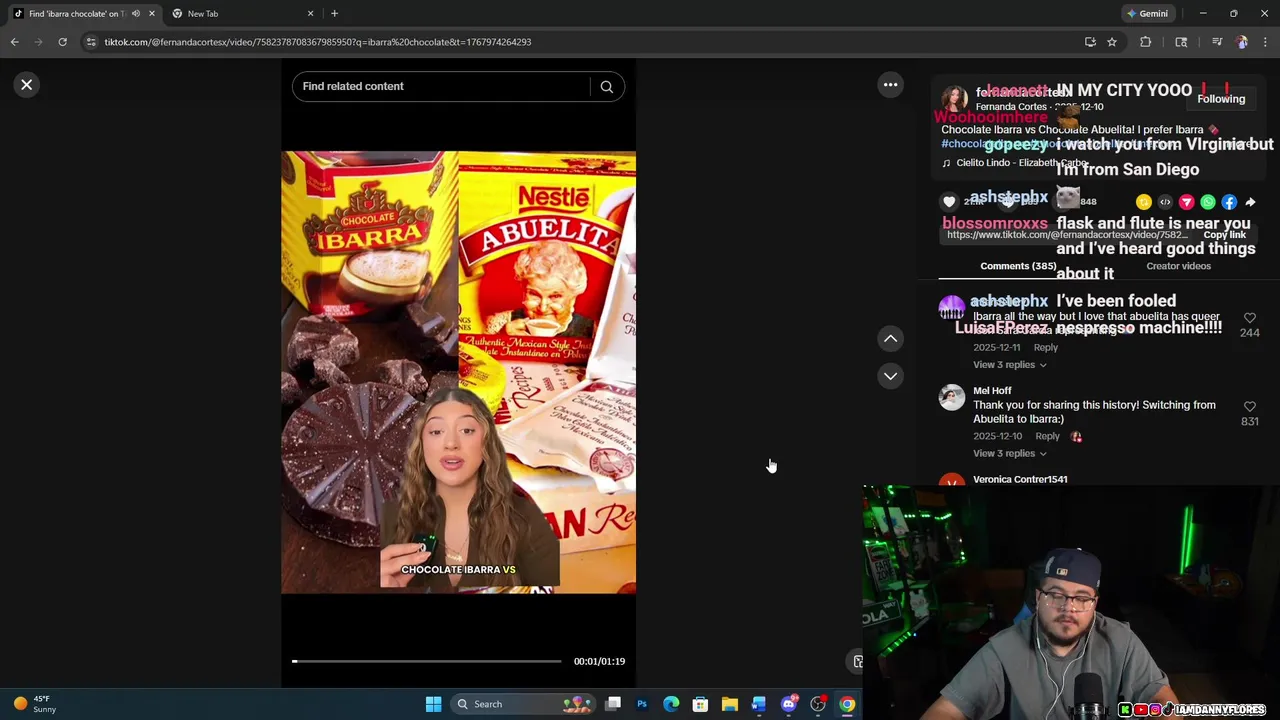Send to friends with red paper-plane icon

tap(1186, 202)
